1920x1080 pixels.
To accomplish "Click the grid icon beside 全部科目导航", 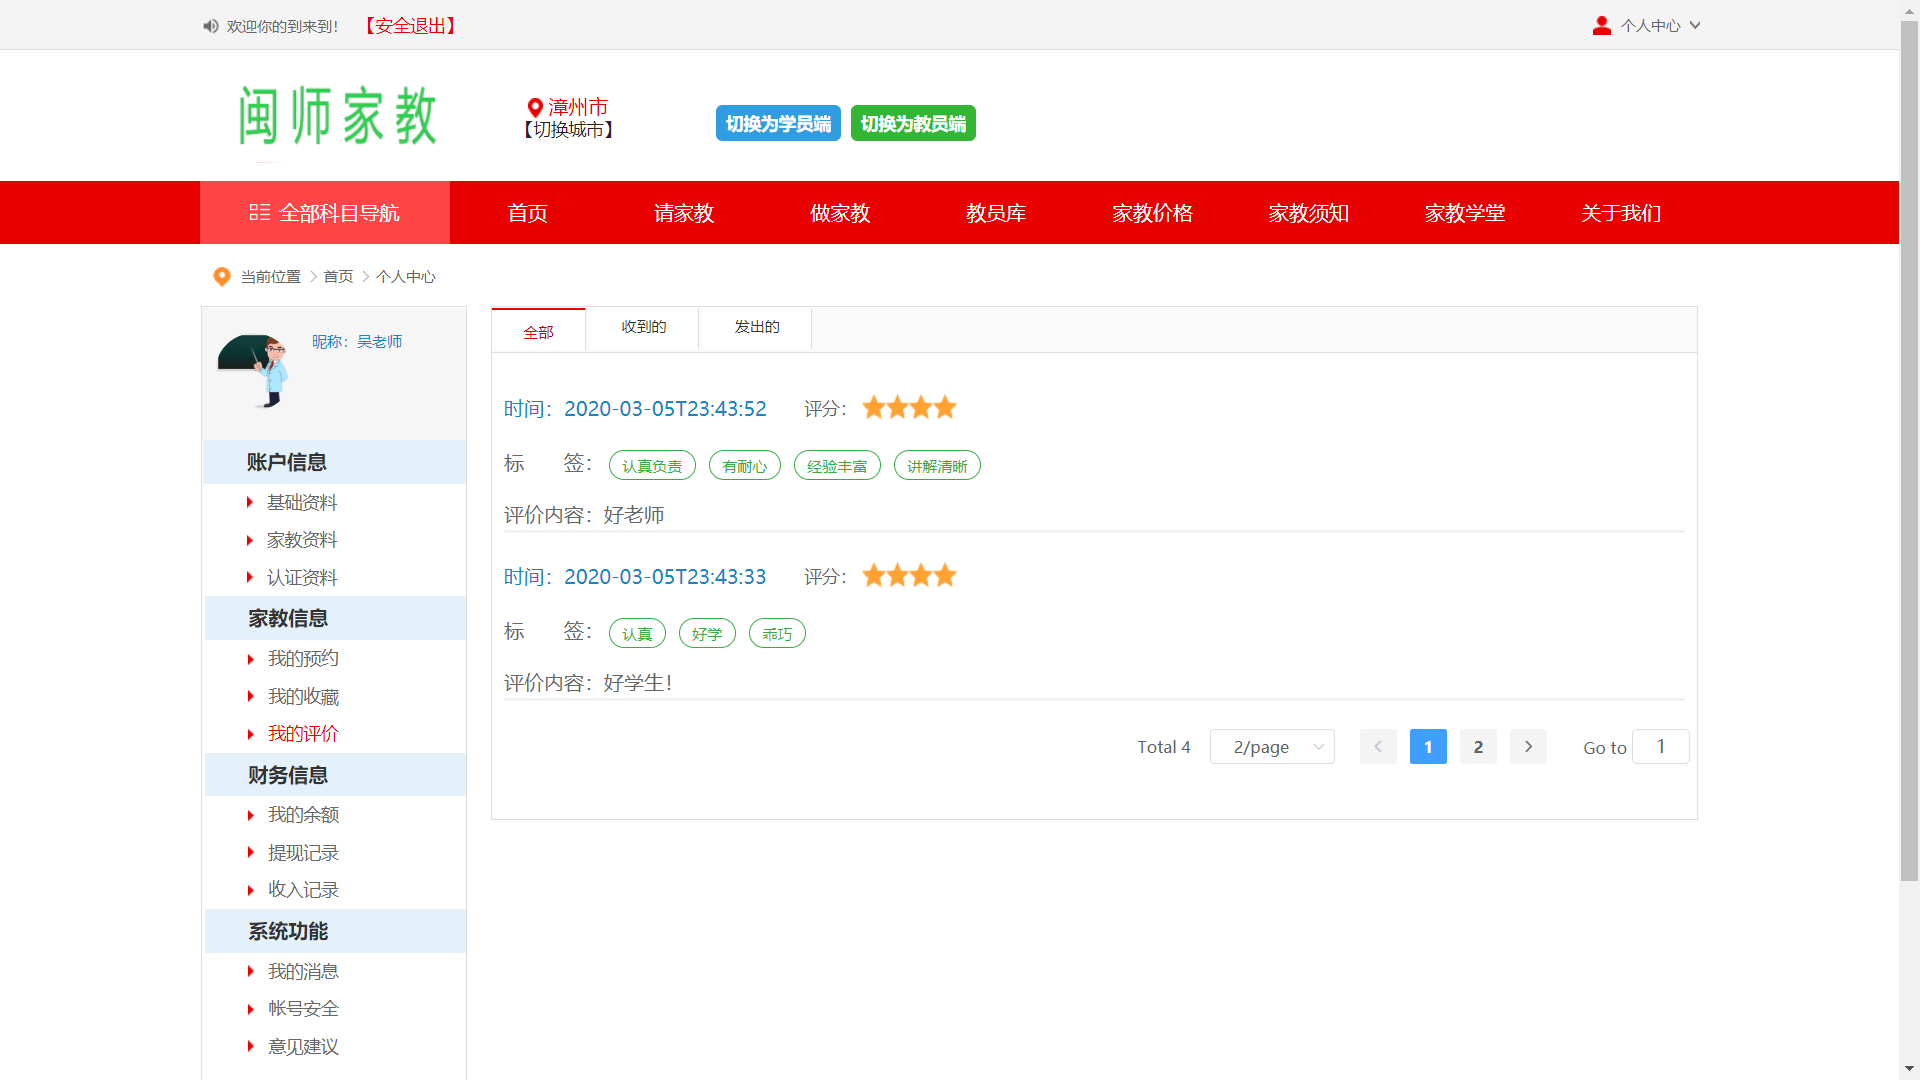I will pyautogui.click(x=260, y=212).
